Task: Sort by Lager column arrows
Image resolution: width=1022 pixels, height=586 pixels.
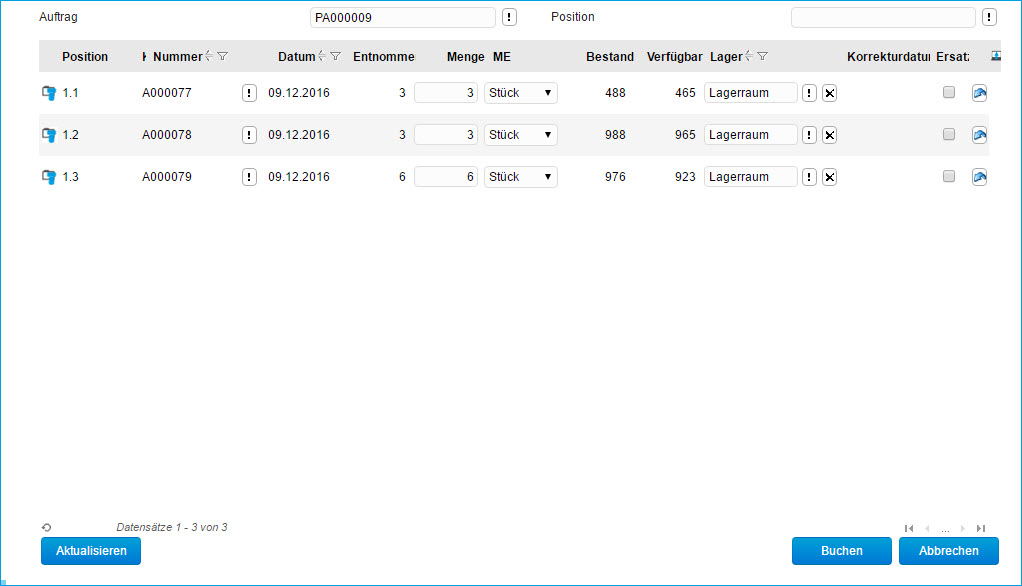Action: 748,56
